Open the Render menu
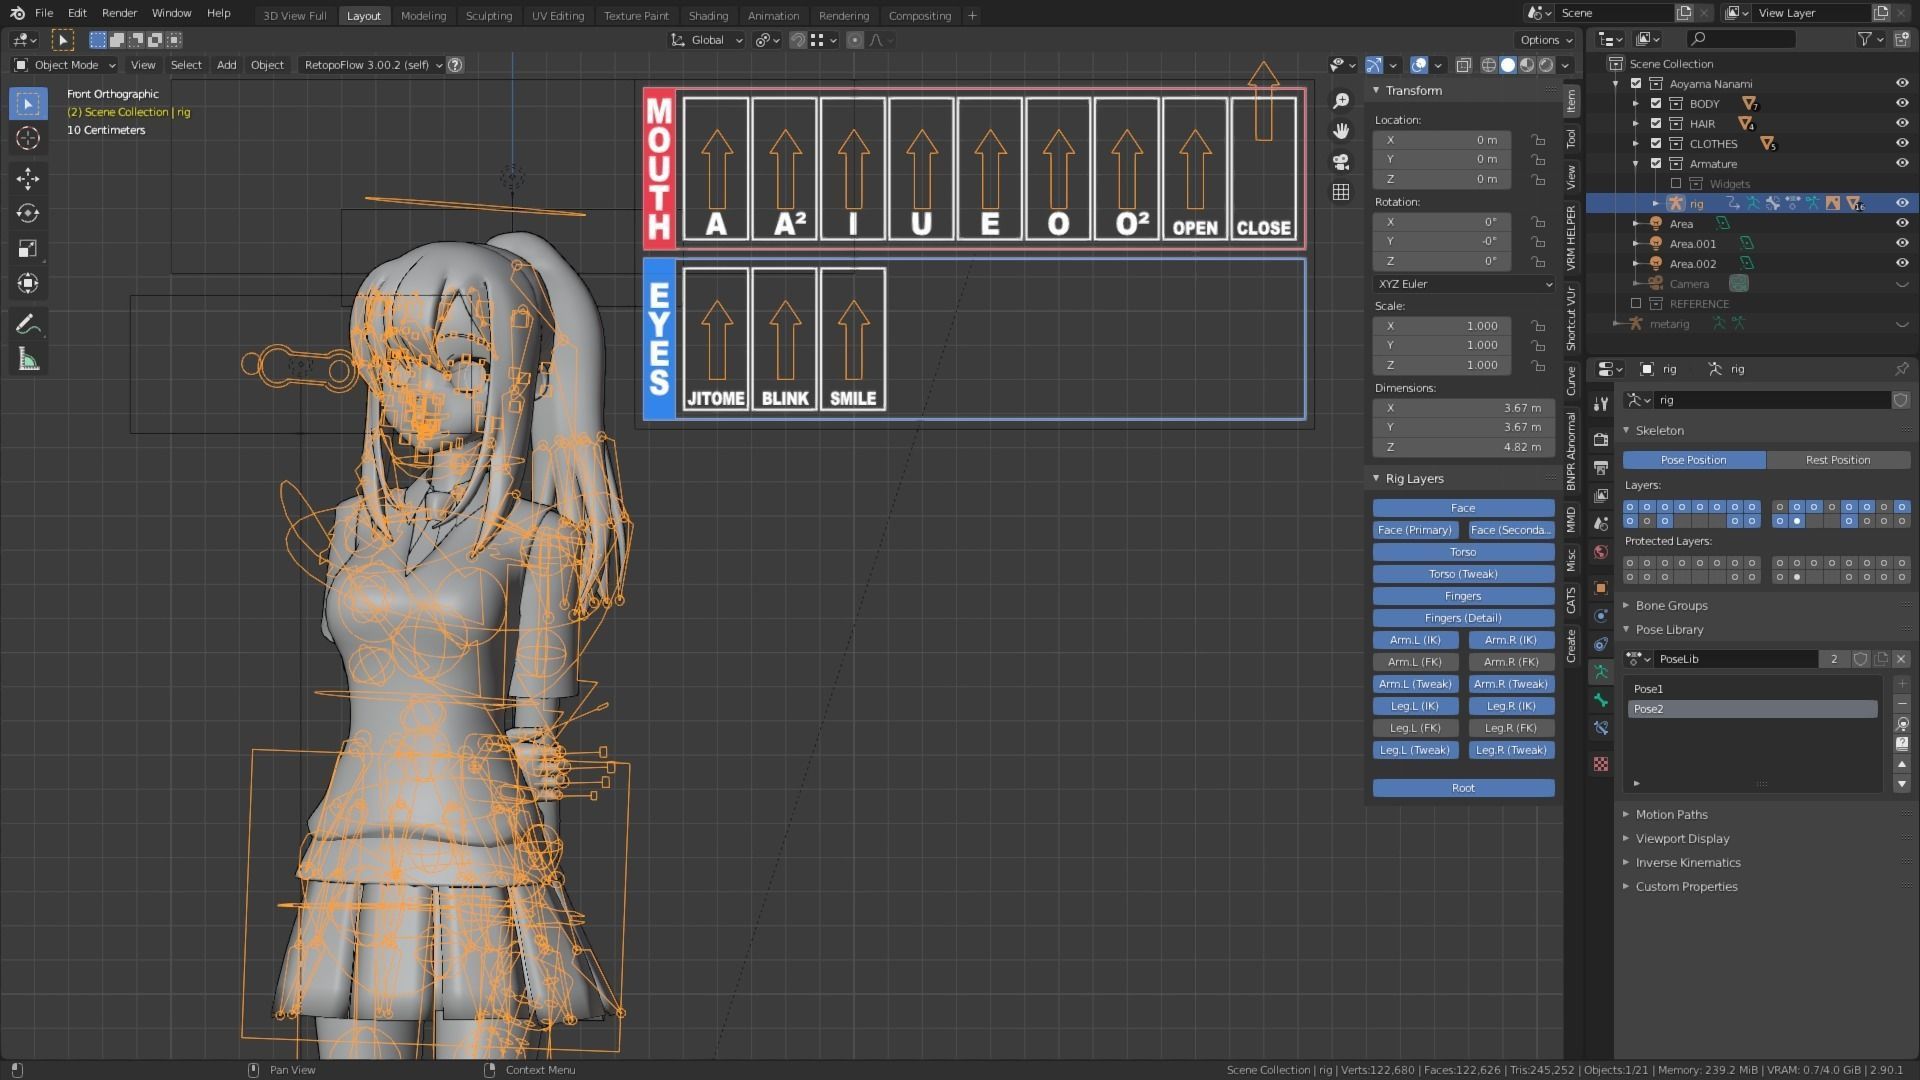Image resolution: width=1920 pixels, height=1080 pixels. click(119, 13)
